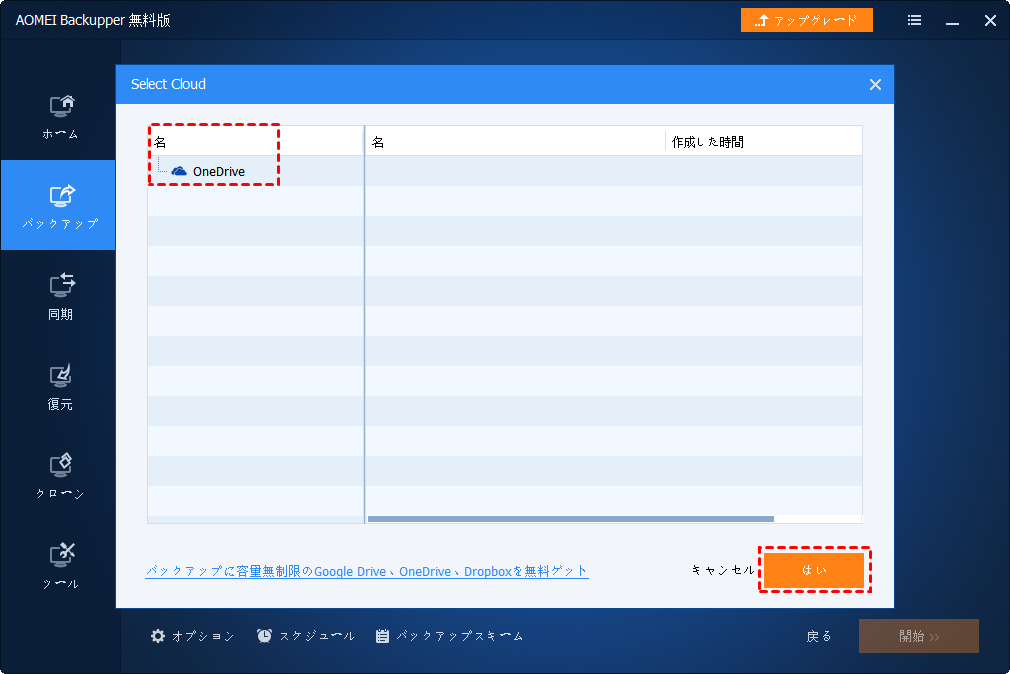
Task: Click the horizontal scrollbar in file list
Action: [x=571, y=519]
